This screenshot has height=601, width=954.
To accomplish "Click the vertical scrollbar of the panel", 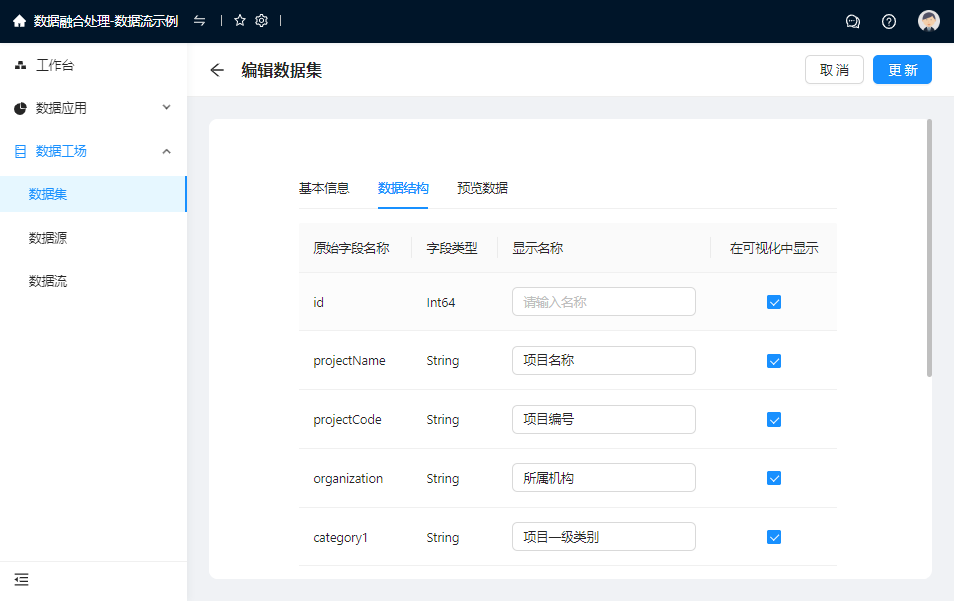I will pyautogui.click(x=929, y=250).
